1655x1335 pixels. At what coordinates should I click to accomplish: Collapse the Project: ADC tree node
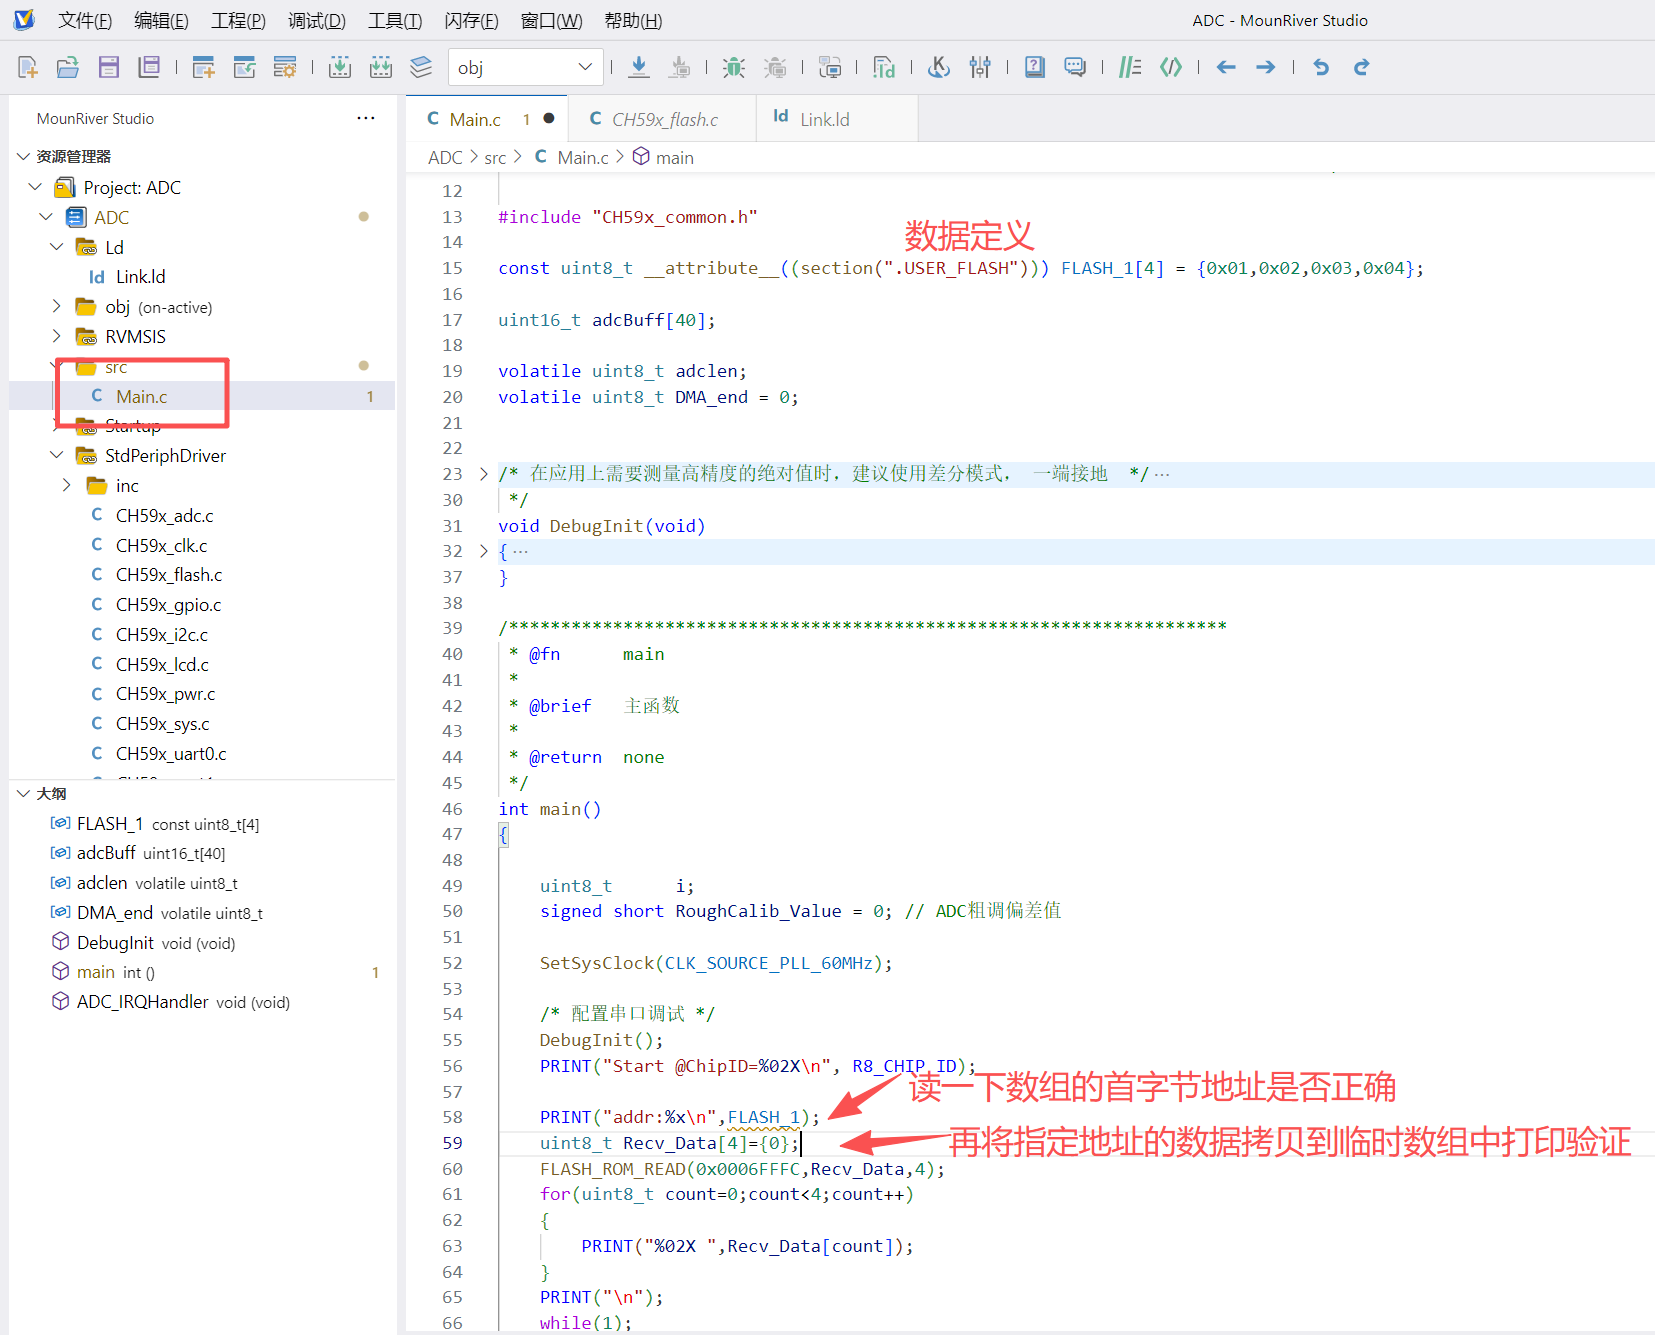[36, 187]
